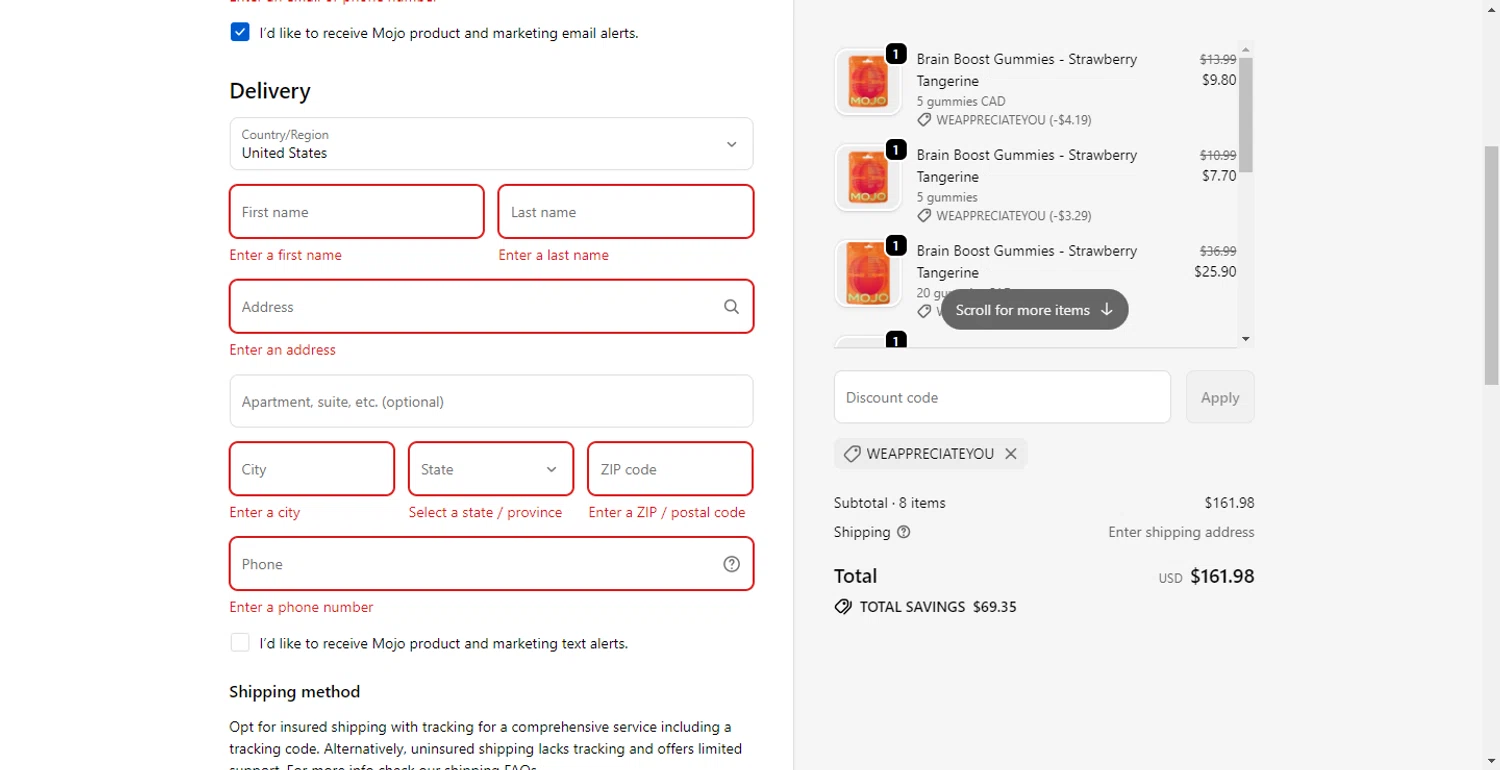
Task: Open the State dropdown
Action: (x=491, y=469)
